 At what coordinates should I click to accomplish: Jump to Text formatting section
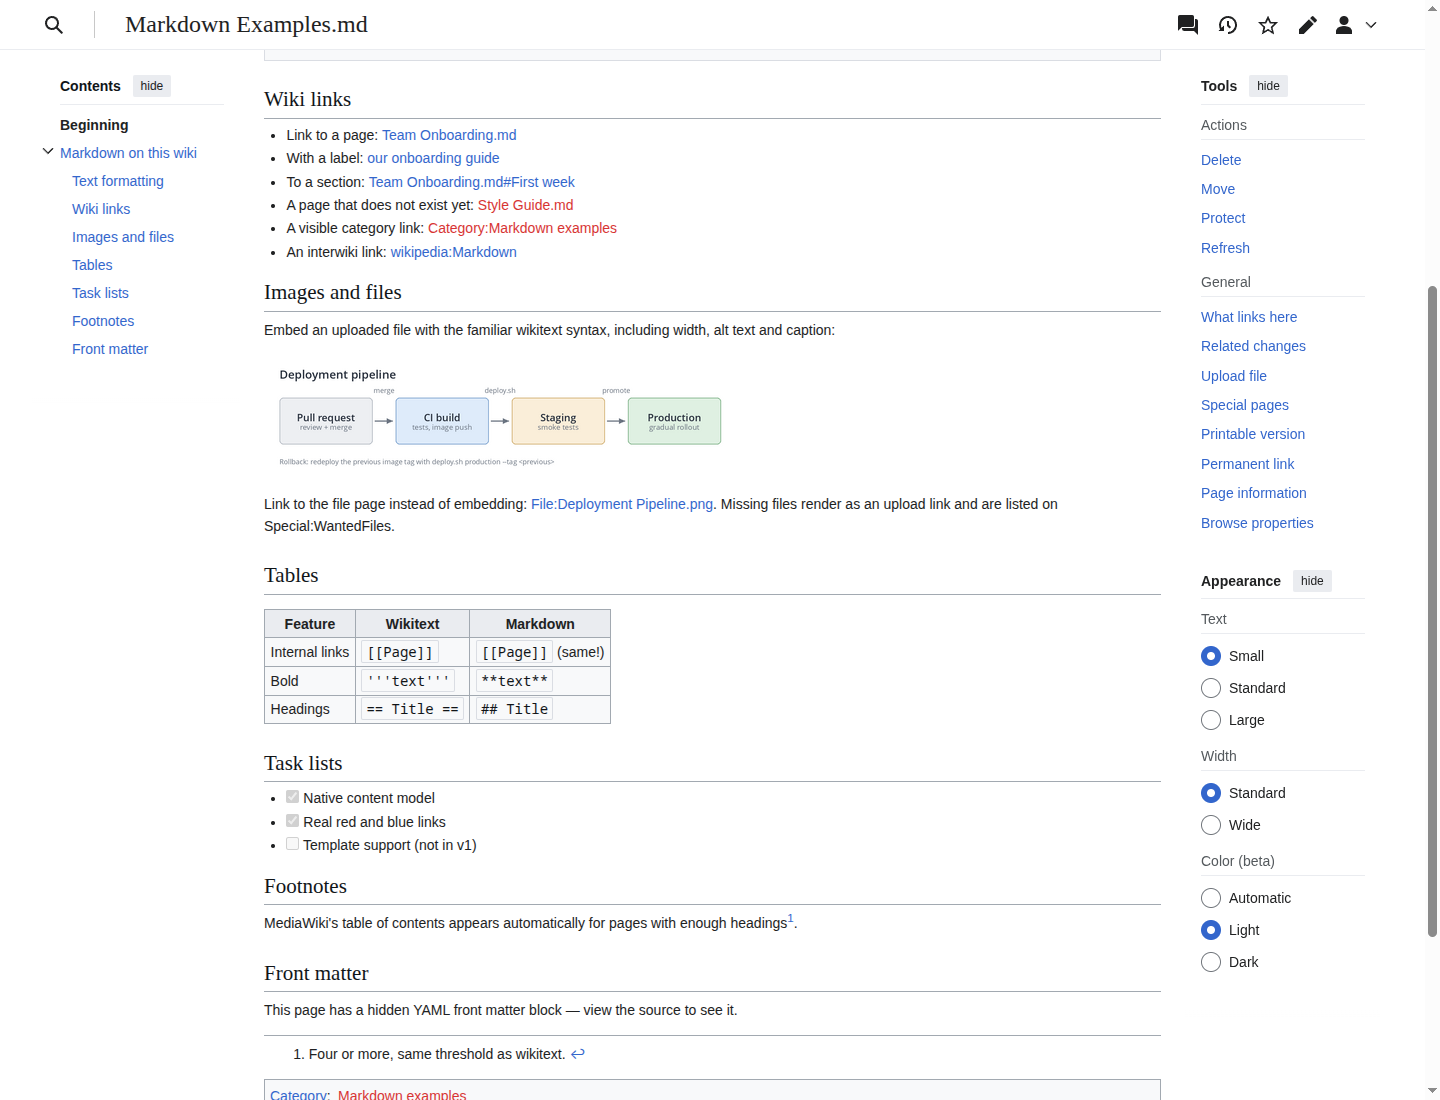click(118, 181)
